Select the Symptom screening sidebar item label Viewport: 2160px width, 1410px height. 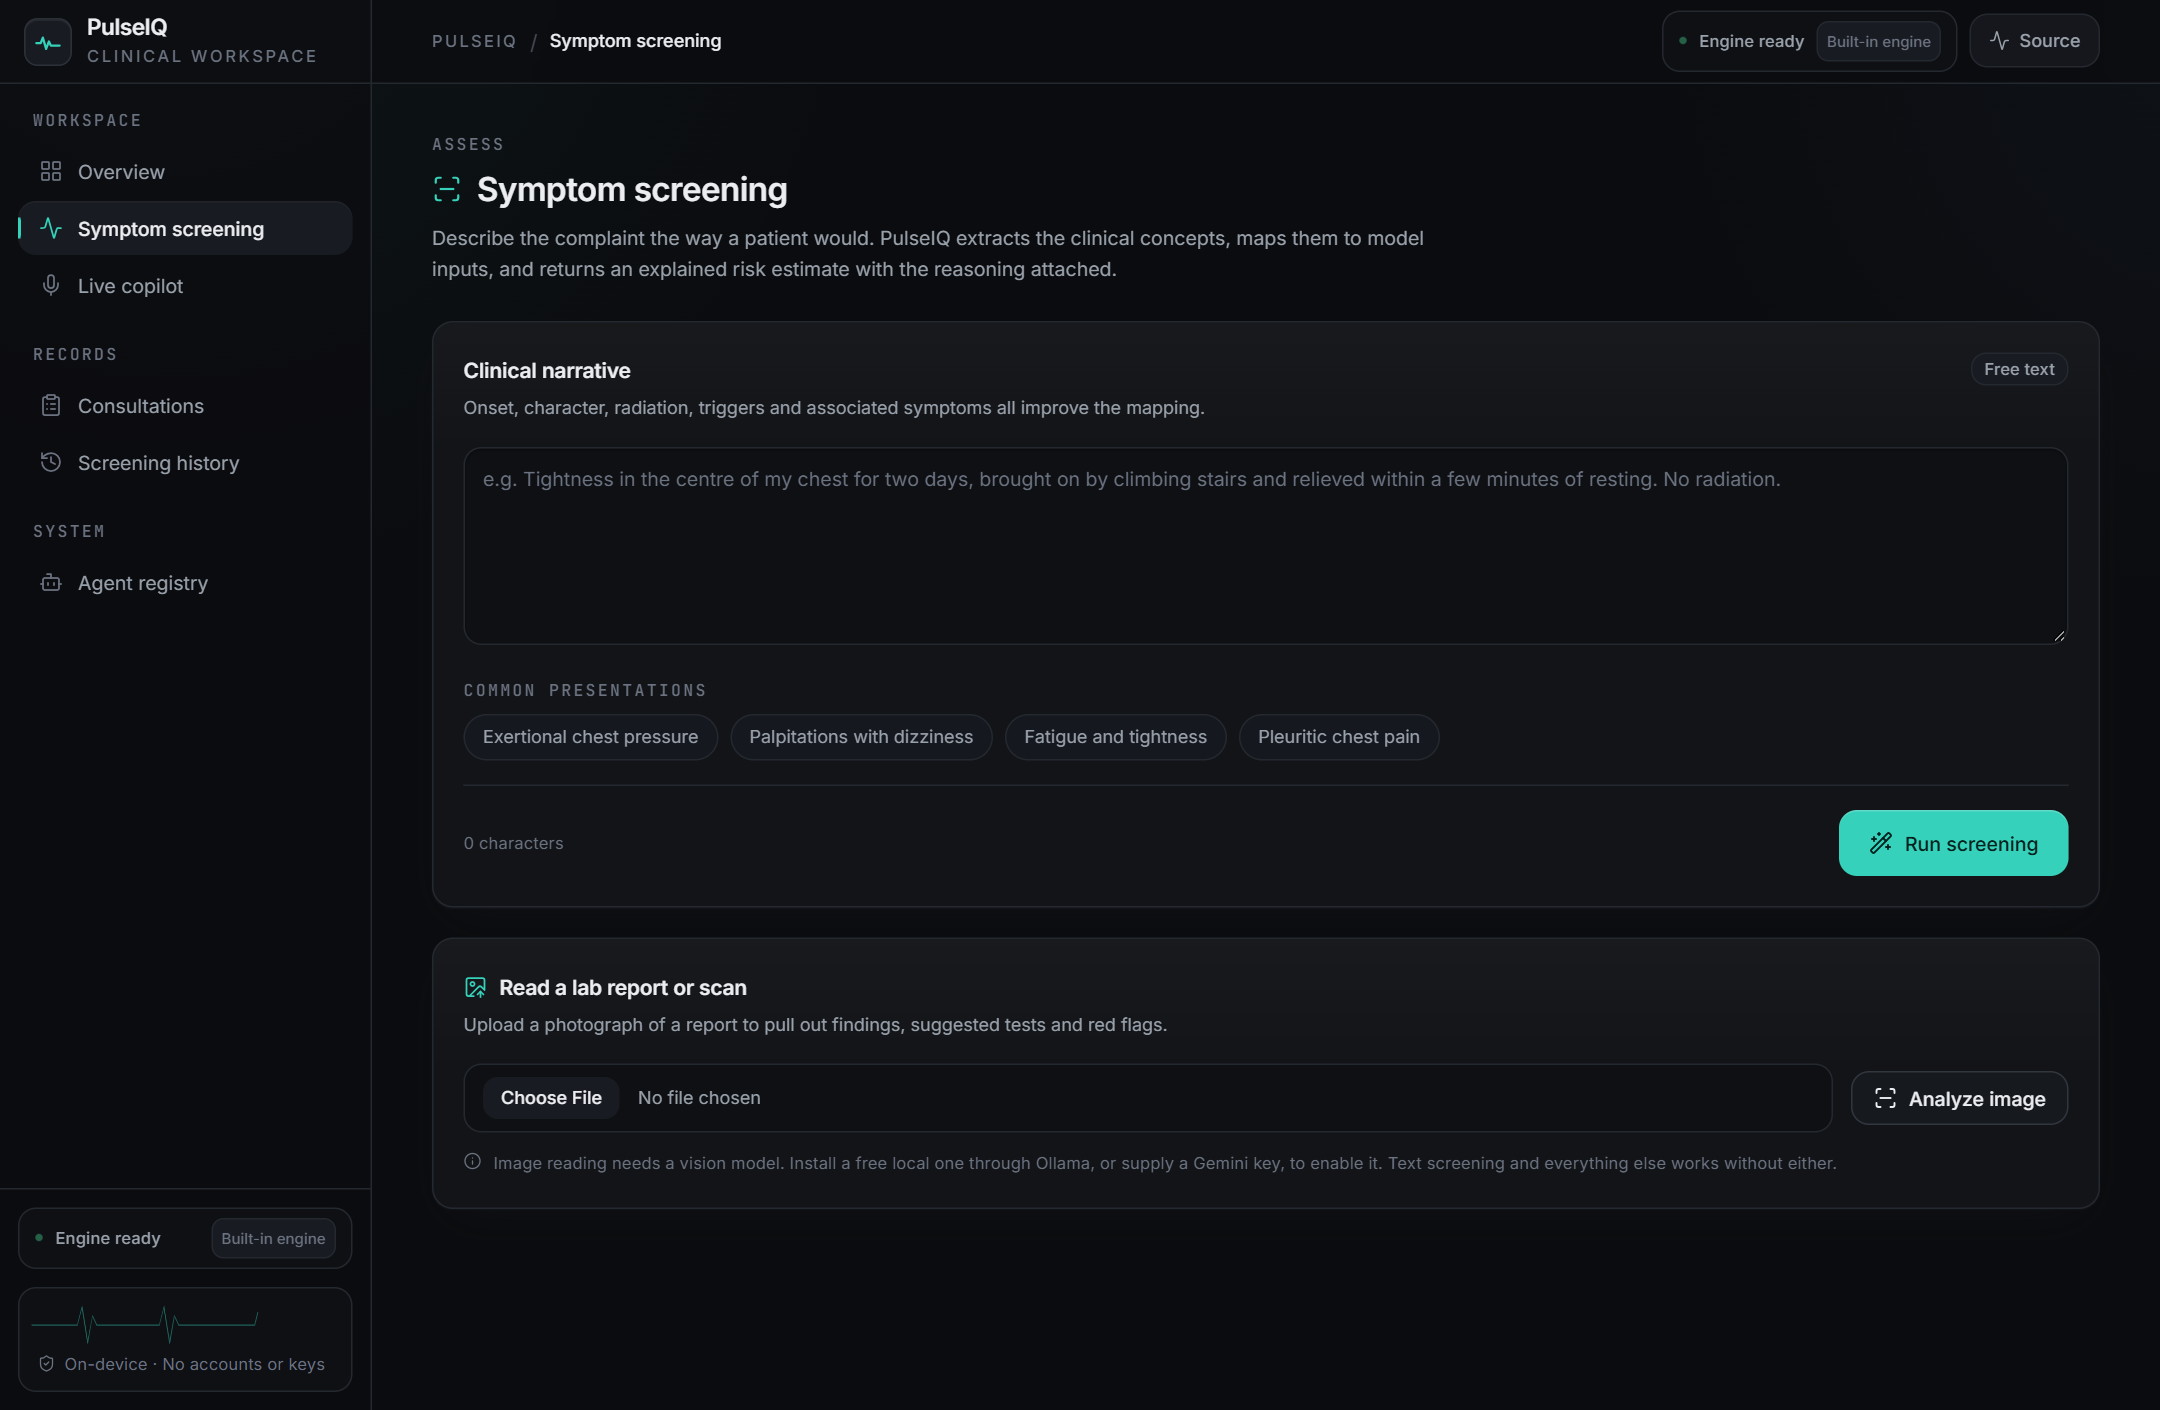point(171,229)
